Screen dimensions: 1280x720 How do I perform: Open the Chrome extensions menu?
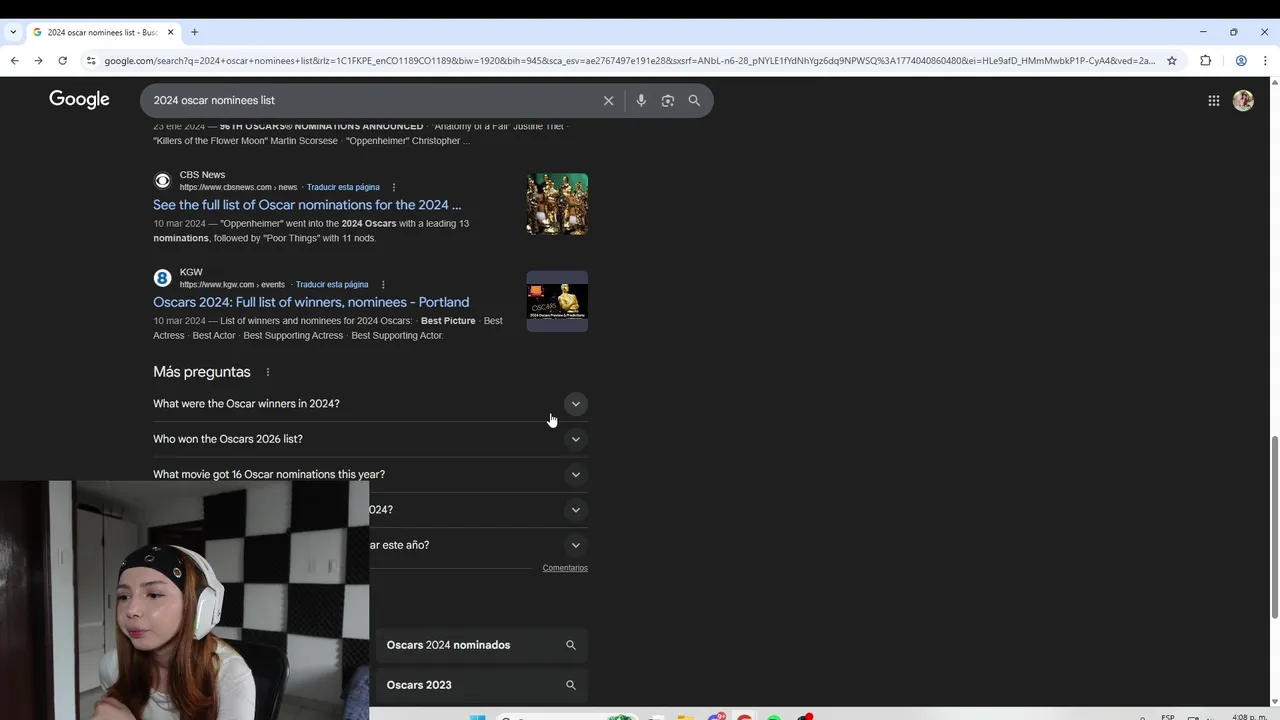point(1205,61)
